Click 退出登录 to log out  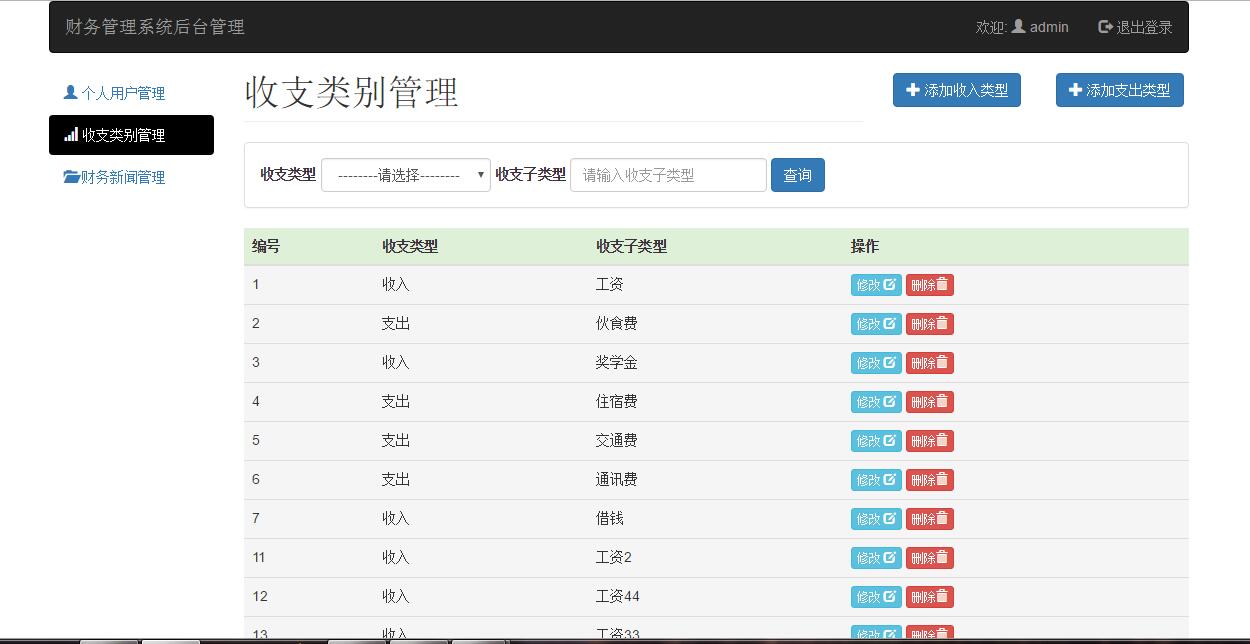[x=1135, y=27]
